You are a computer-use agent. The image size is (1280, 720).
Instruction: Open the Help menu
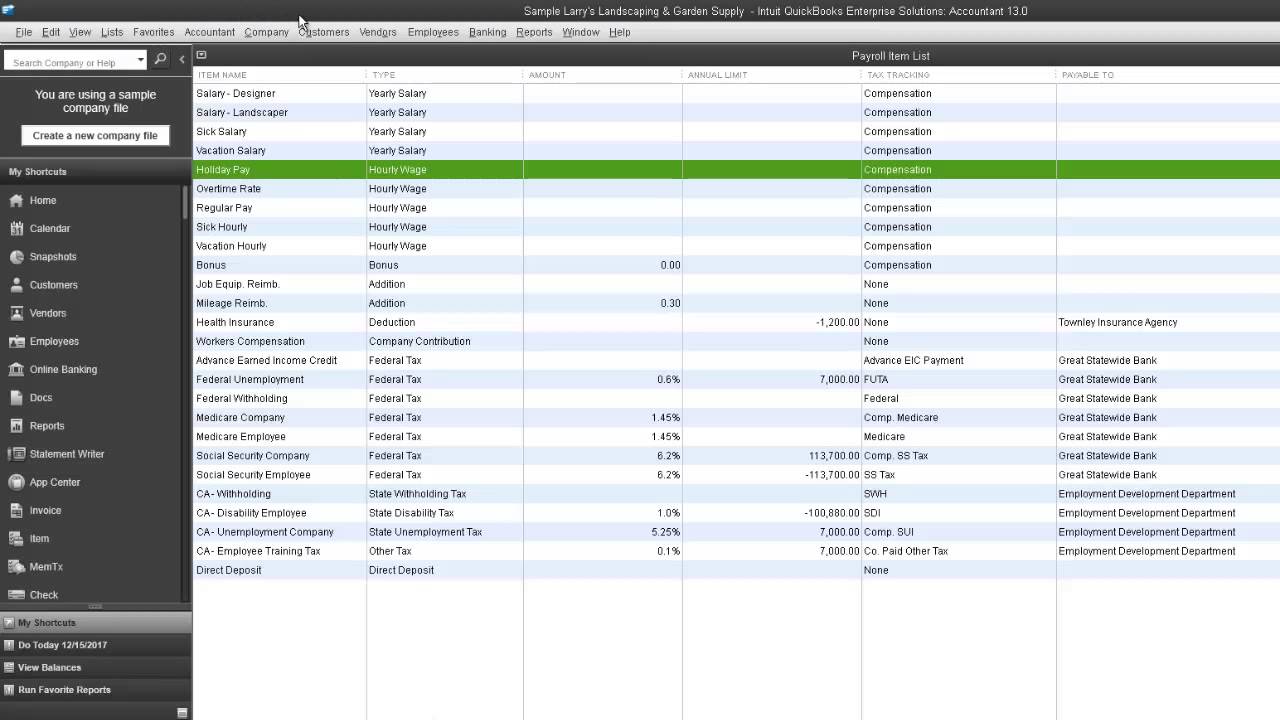620,32
